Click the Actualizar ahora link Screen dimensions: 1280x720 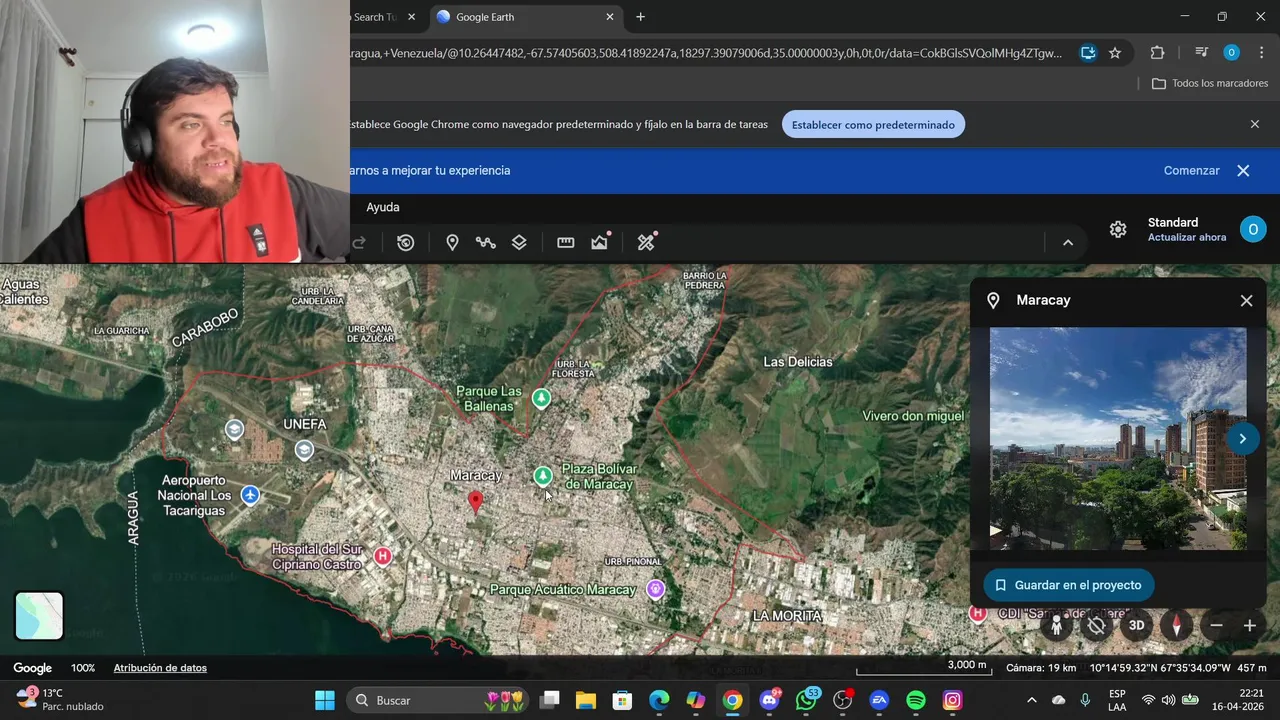(1187, 238)
